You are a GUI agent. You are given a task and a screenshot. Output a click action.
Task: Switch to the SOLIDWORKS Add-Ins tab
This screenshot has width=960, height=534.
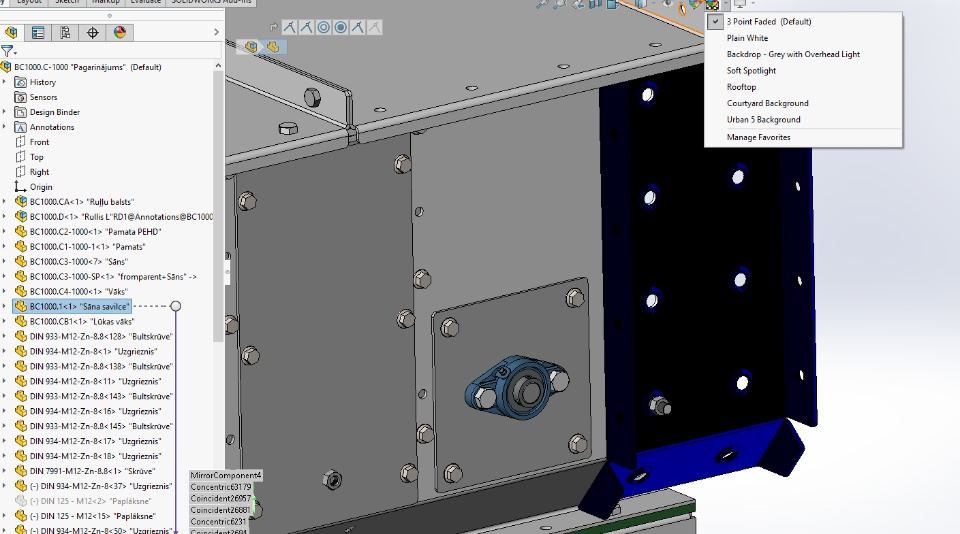211,2
